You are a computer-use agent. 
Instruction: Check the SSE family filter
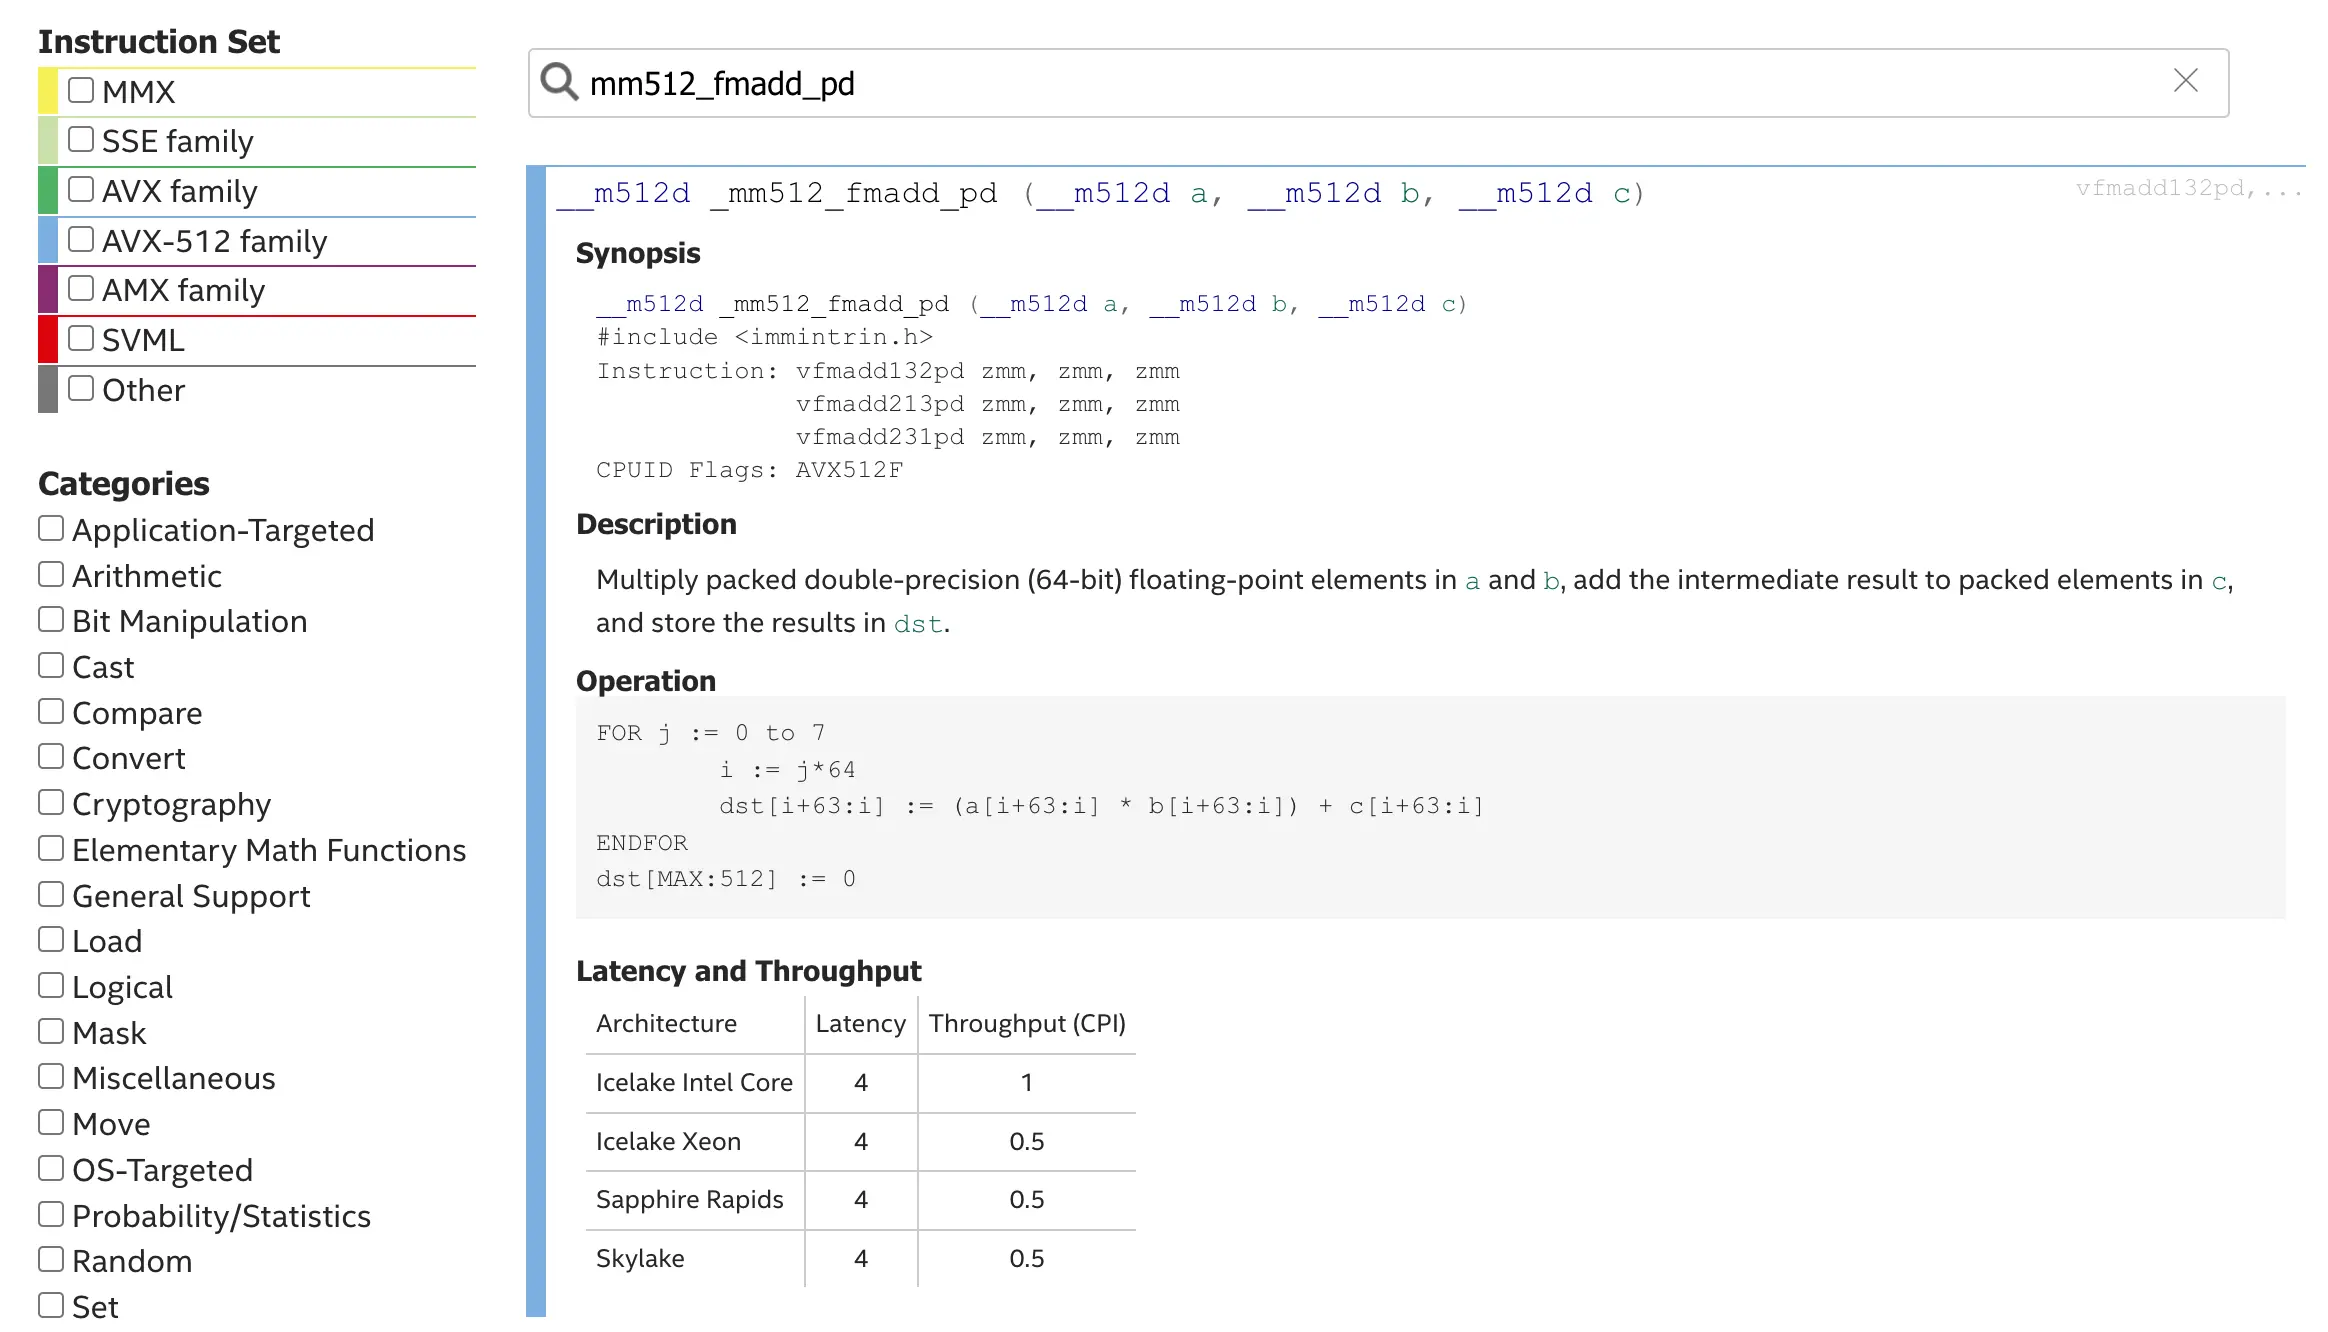pos(81,138)
